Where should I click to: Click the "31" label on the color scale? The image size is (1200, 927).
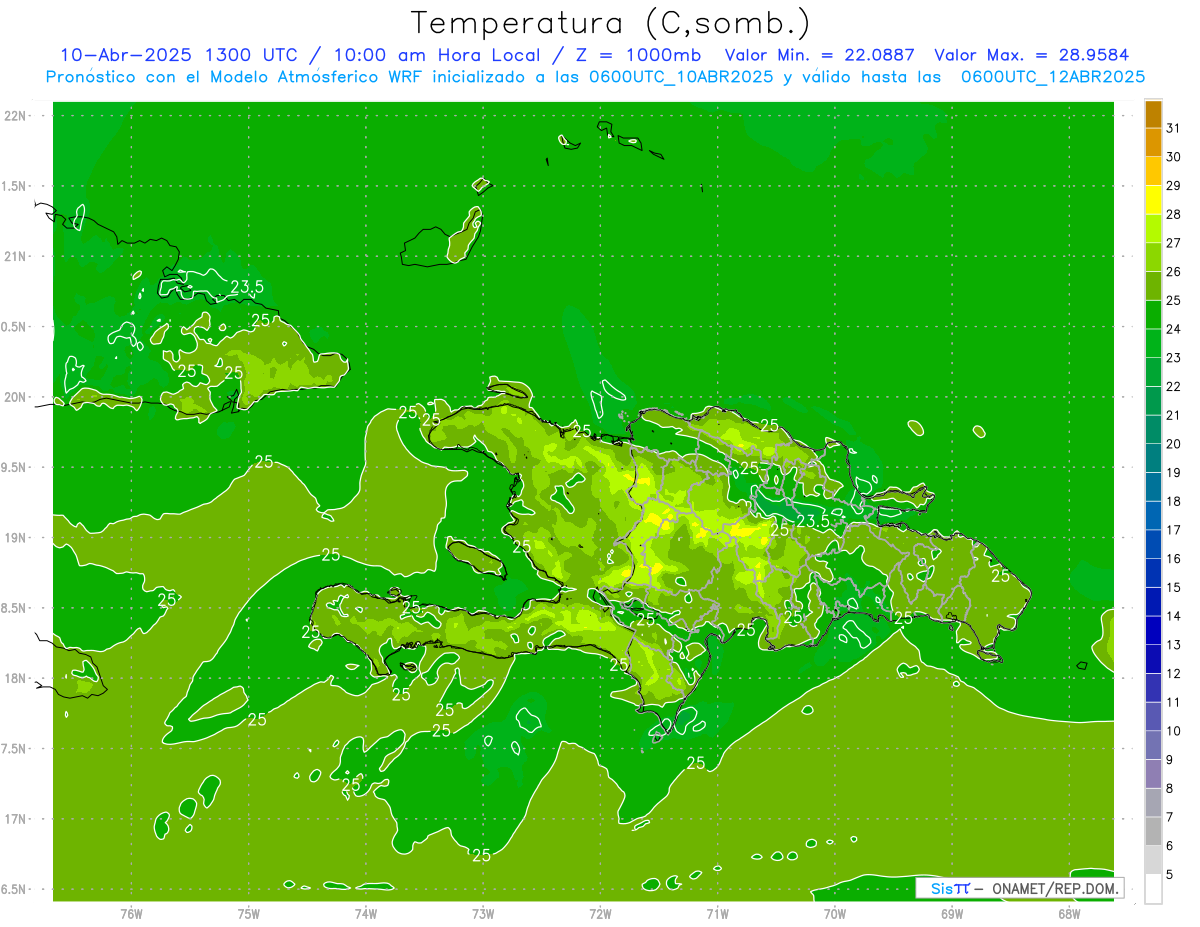click(1174, 128)
